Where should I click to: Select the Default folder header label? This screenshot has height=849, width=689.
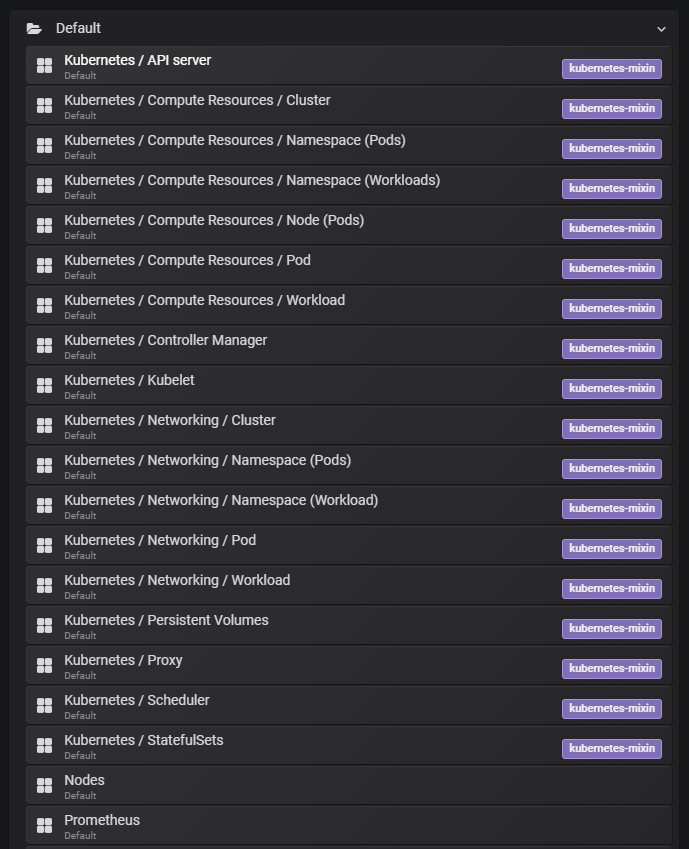[x=78, y=29]
